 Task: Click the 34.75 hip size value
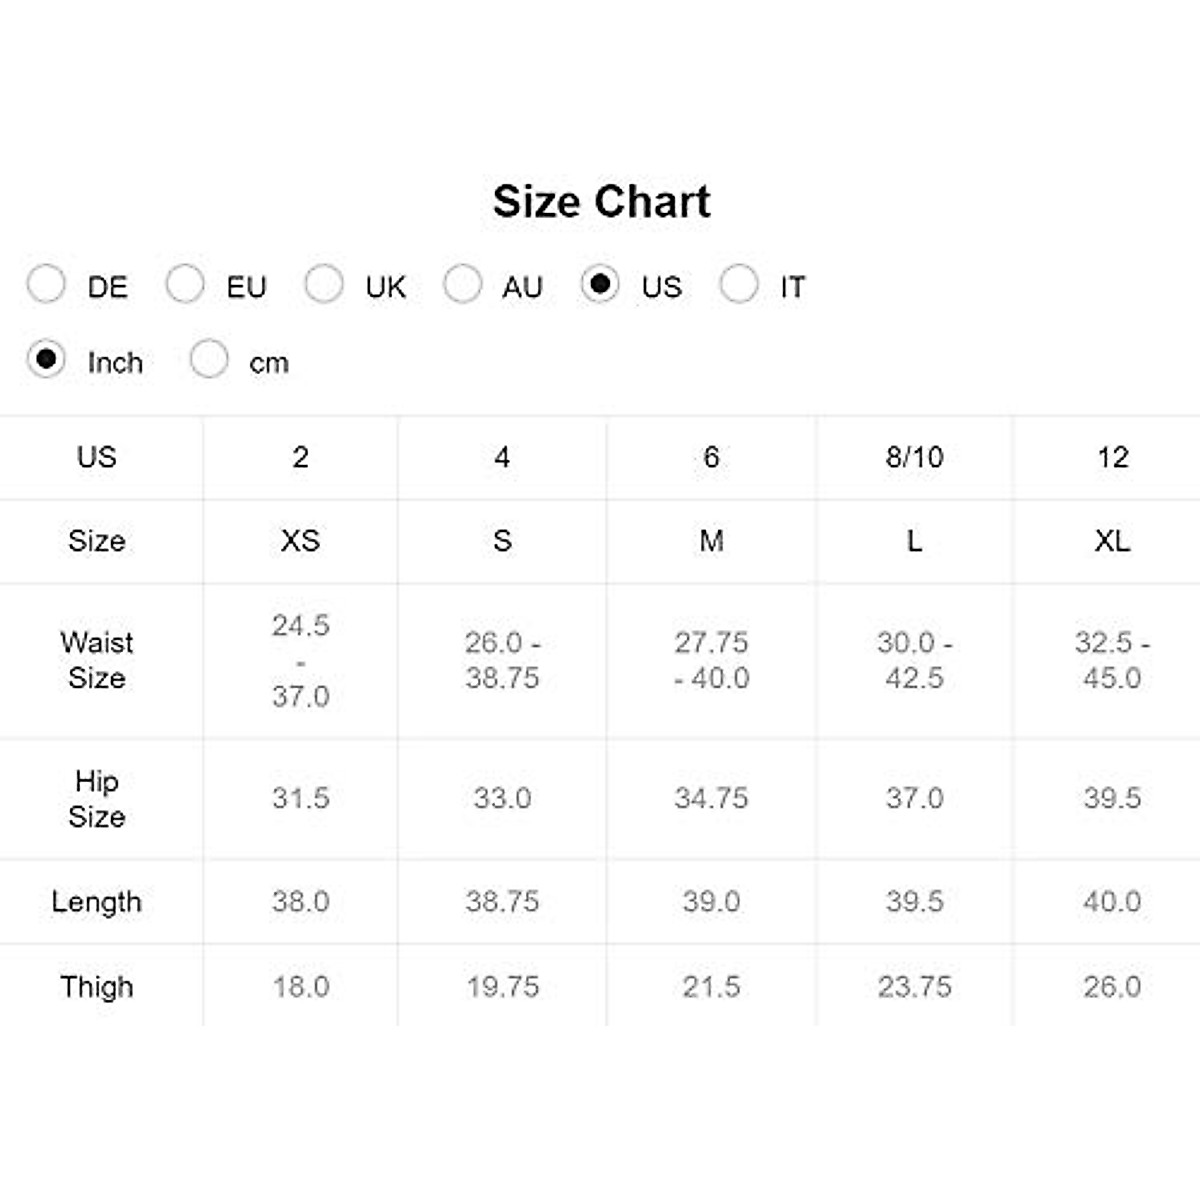point(711,798)
